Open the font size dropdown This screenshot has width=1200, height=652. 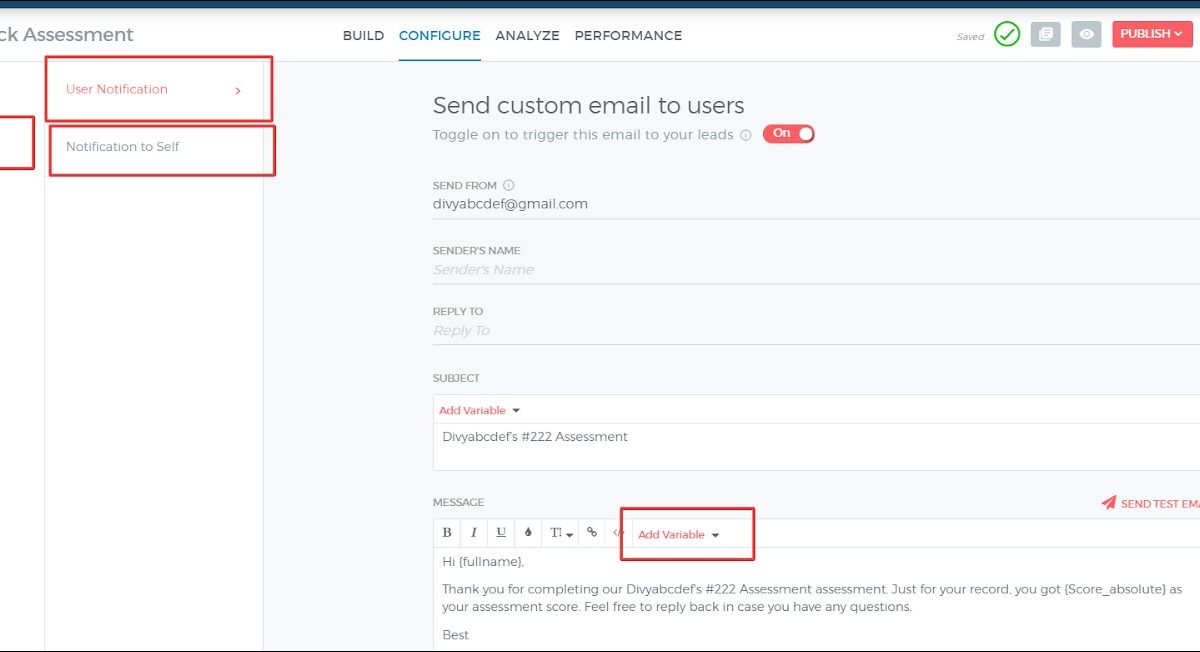[561, 534]
